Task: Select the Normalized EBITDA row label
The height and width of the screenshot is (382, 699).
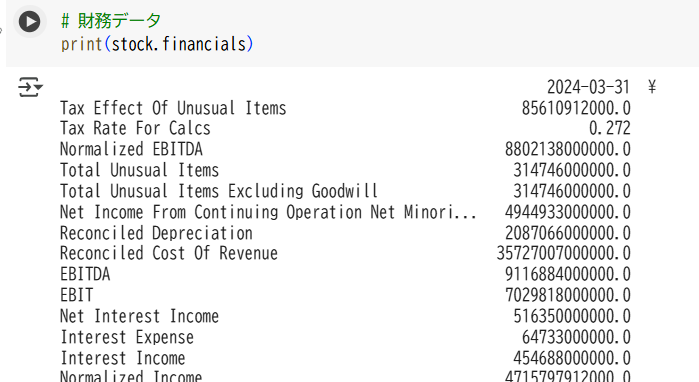Action: tap(131, 149)
